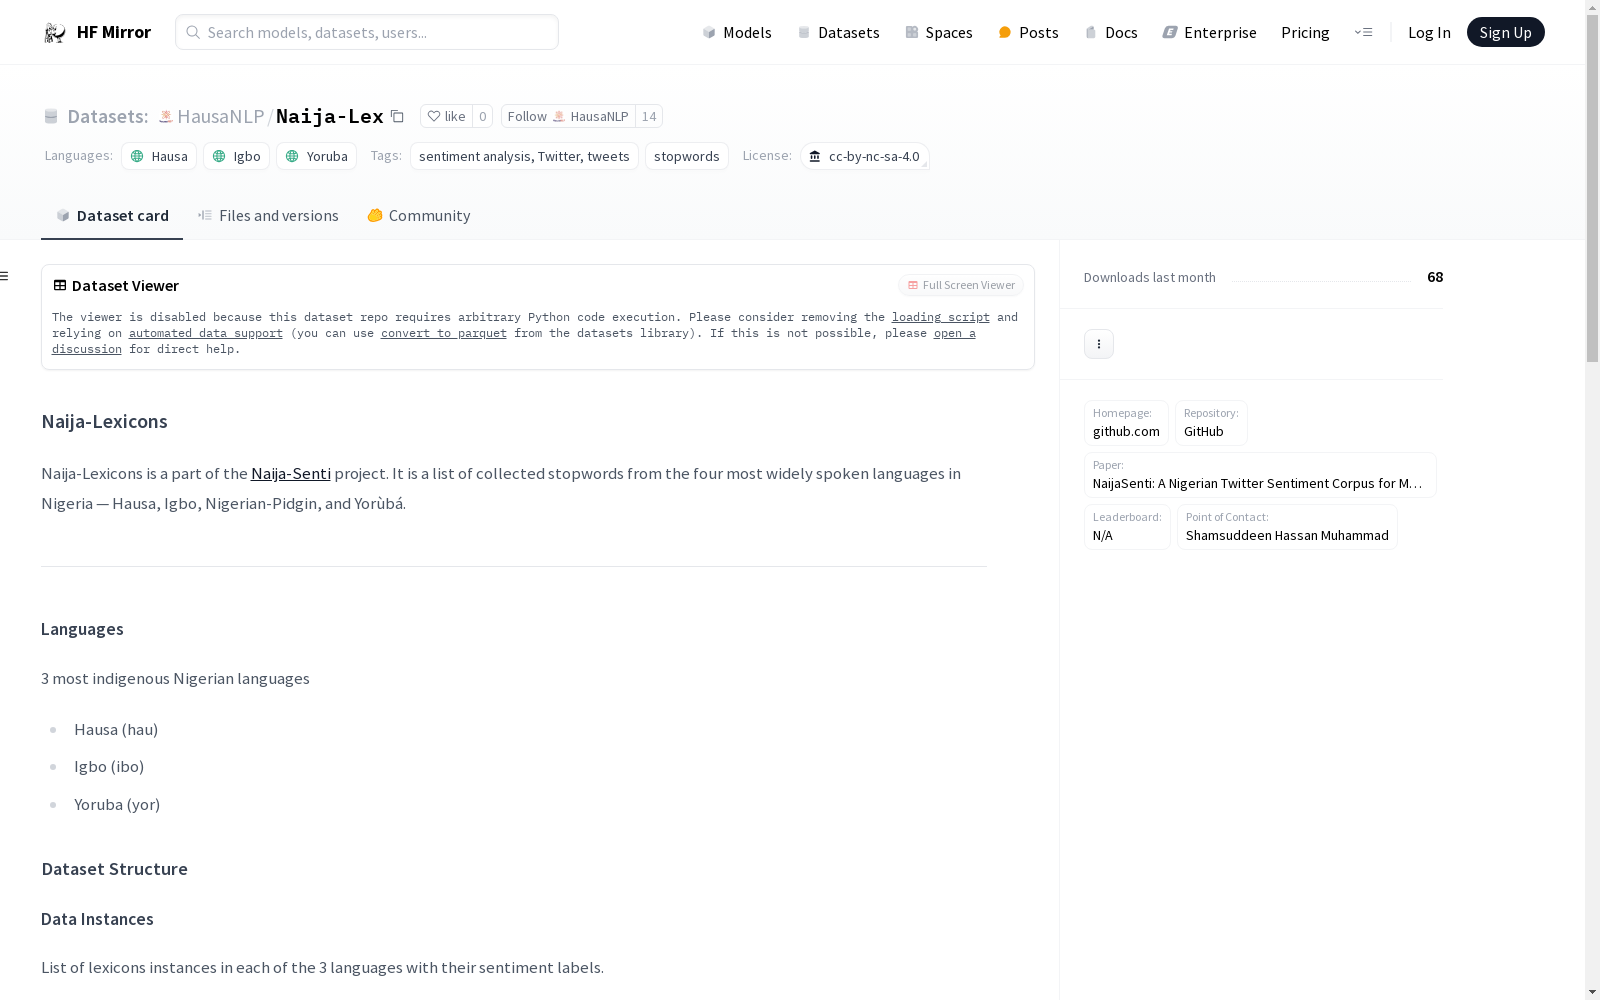View the 14 followers count

[649, 116]
